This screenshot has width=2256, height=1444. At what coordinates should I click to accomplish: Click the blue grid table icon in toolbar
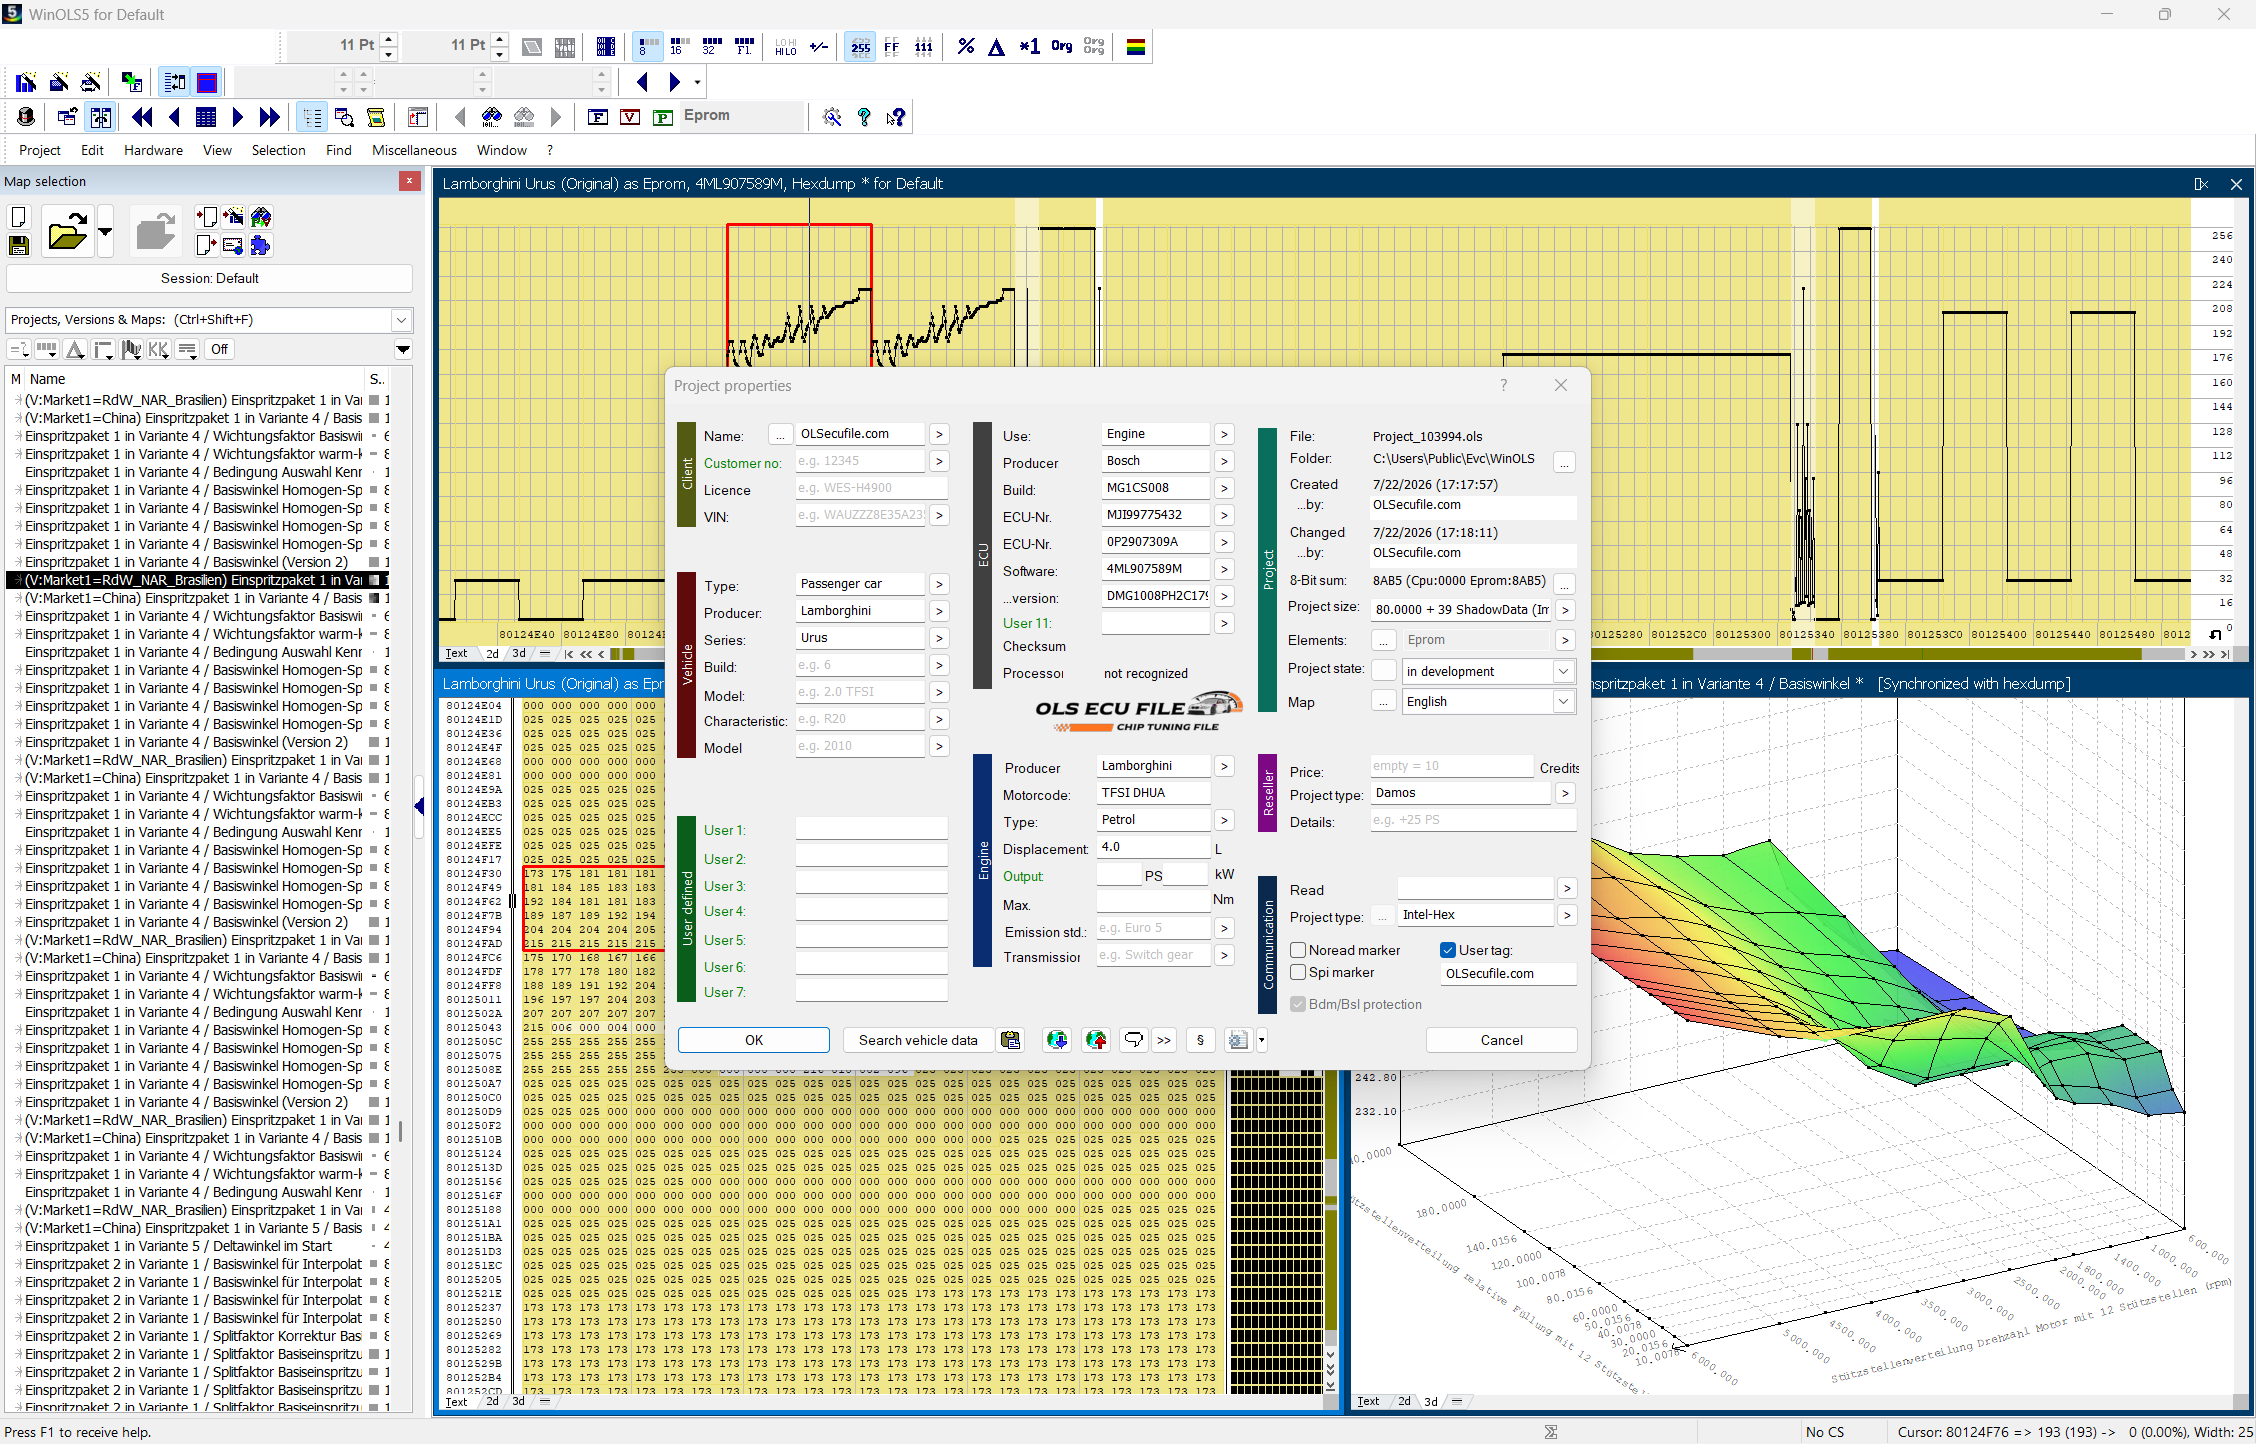pos(206,117)
